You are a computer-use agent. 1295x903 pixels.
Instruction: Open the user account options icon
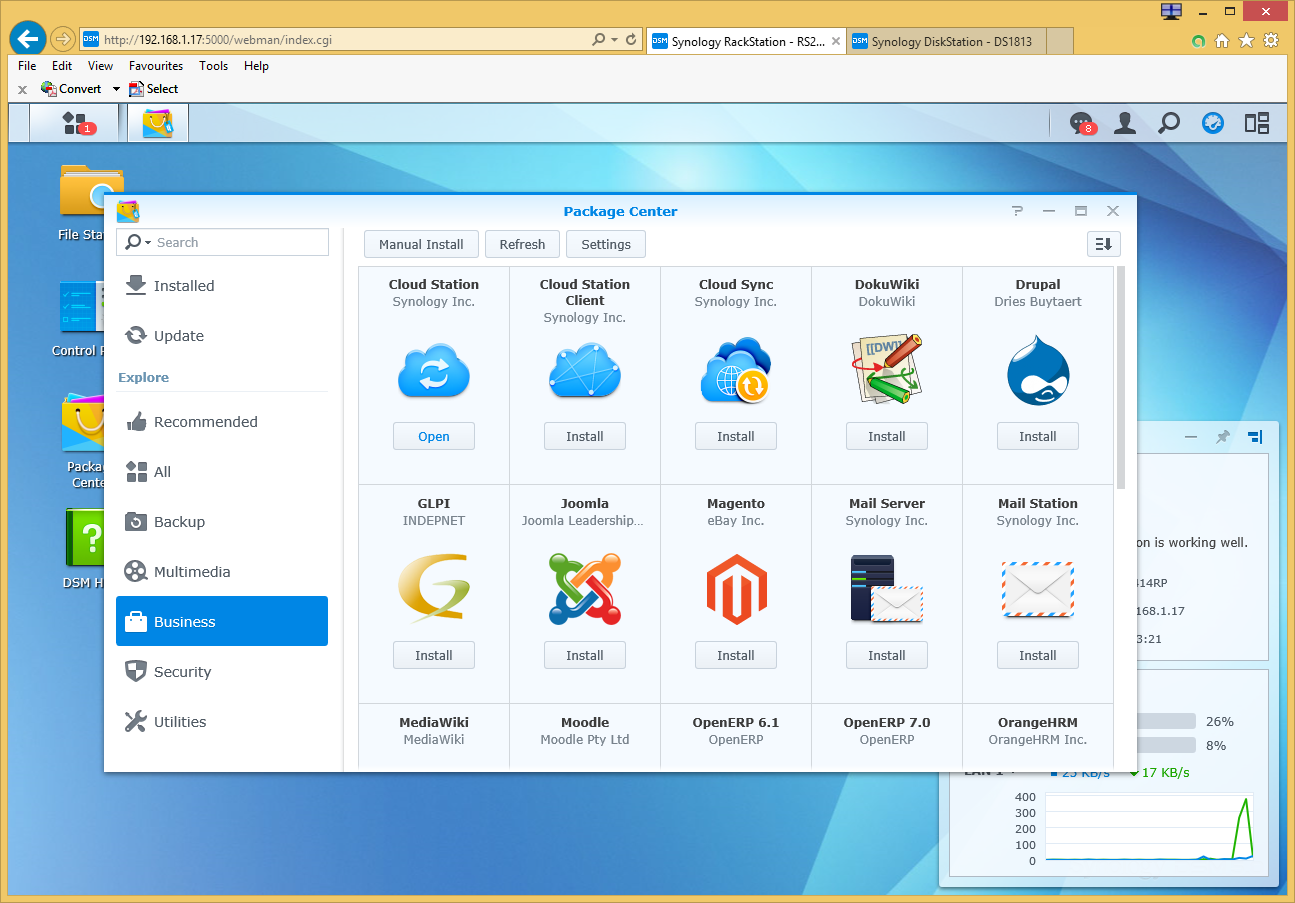(1125, 123)
